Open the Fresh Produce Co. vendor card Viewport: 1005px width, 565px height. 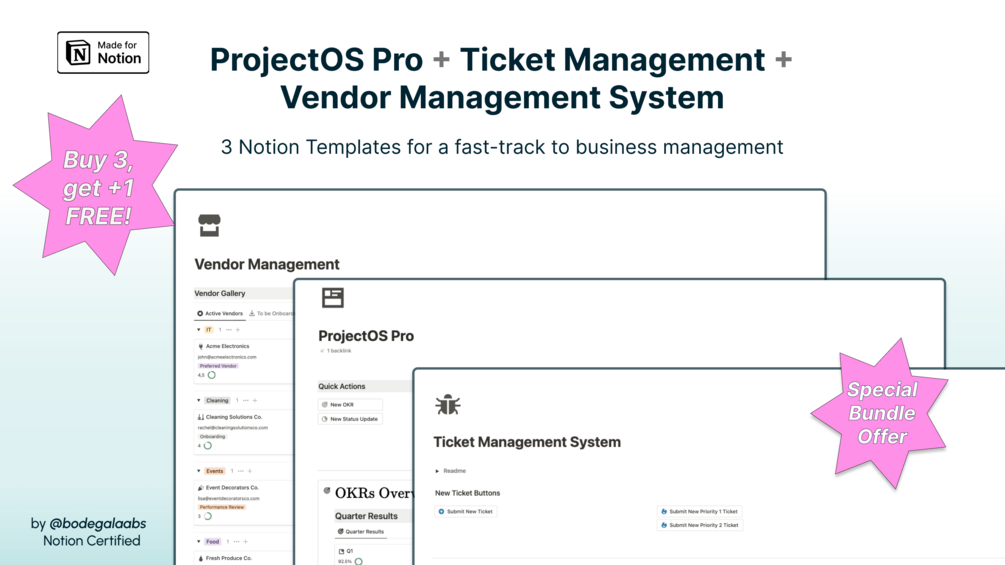click(244, 558)
